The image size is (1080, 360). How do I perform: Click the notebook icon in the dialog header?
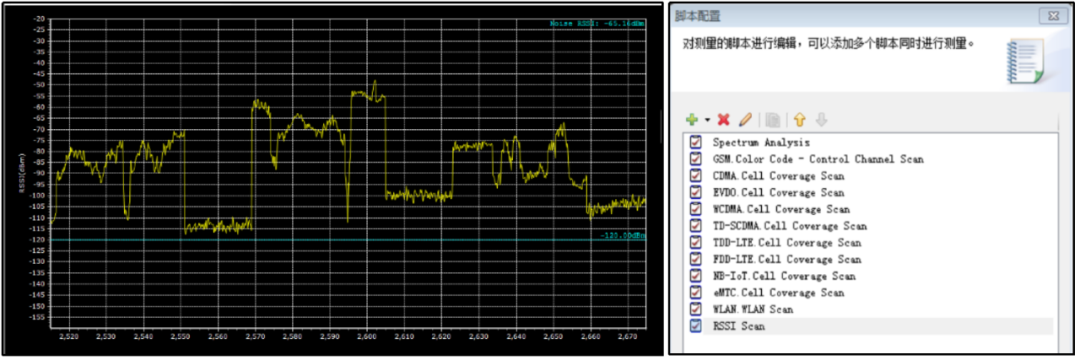point(1025,61)
